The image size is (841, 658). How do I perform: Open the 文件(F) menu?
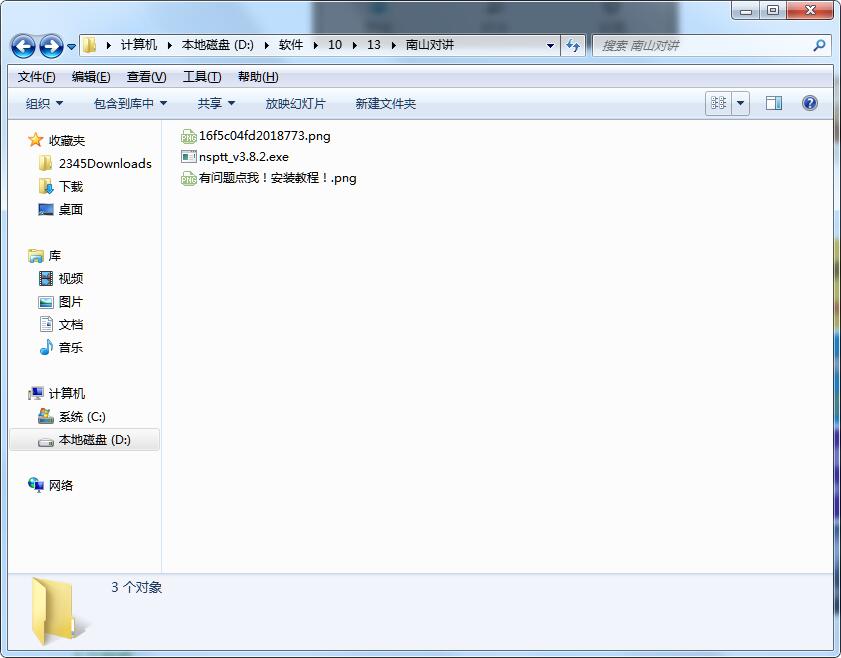36,77
